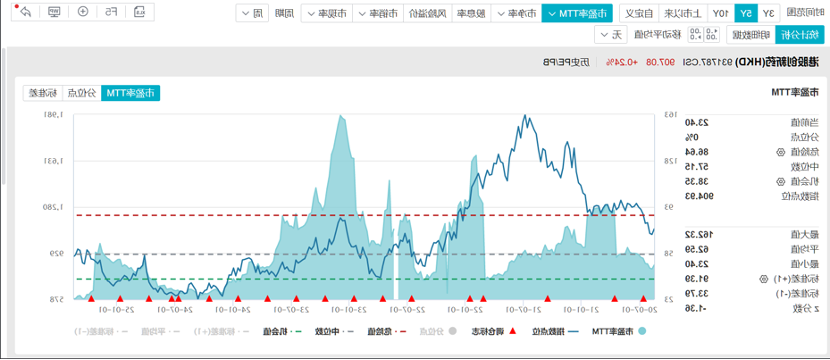Choose 自定义 custom time range
The width and height of the screenshot is (830, 360).
[x=639, y=13]
